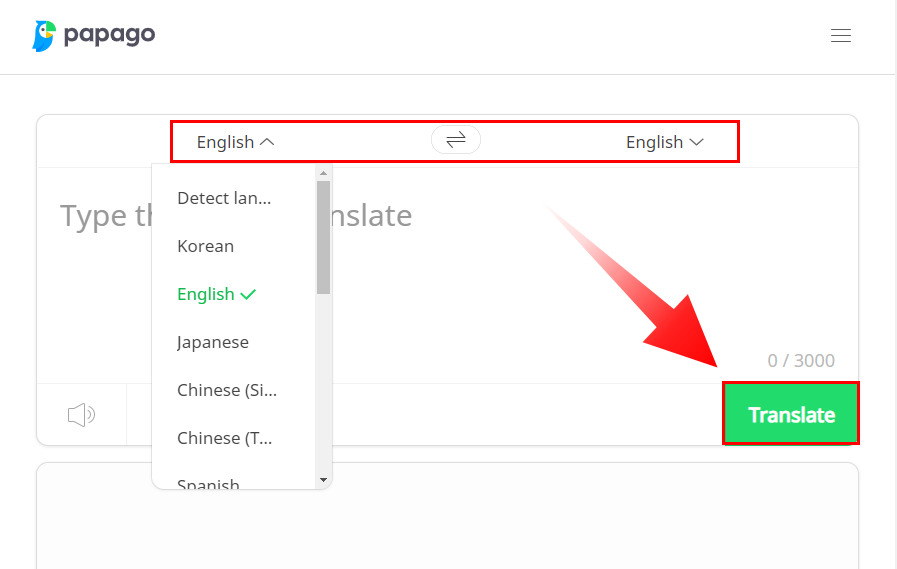The image size is (897, 569).
Task: Click the green Translate button
Action: coord(791,414)
